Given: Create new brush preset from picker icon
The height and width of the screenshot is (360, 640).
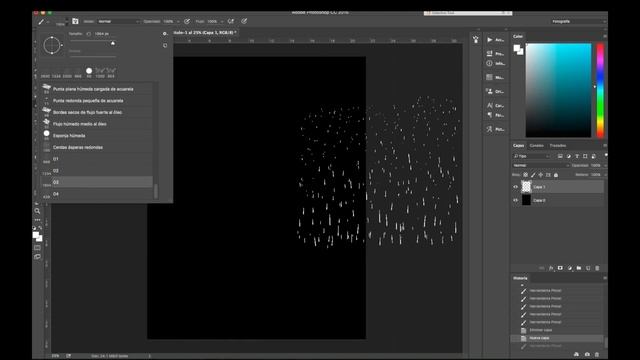Looking at the screenshot, I should pos(165,45).
